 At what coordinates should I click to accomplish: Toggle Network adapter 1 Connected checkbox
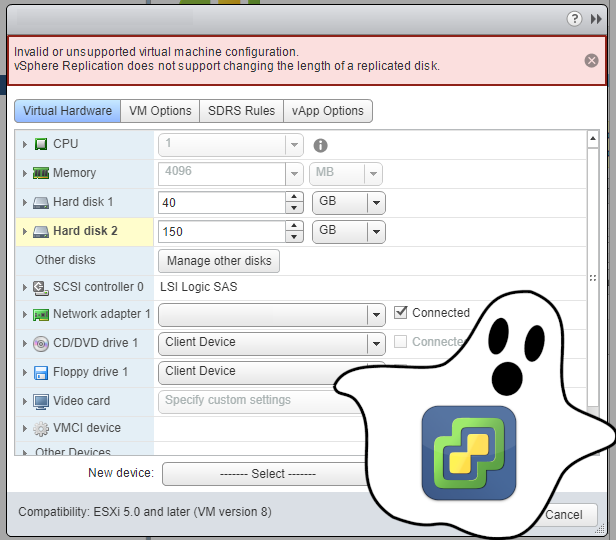pos(400,313)
